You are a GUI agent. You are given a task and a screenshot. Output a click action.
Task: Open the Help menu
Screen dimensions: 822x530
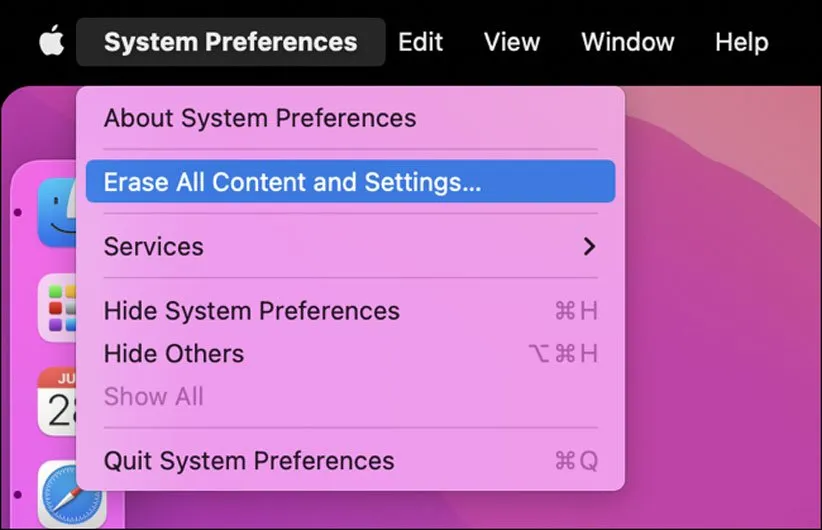tap(741, 42)
